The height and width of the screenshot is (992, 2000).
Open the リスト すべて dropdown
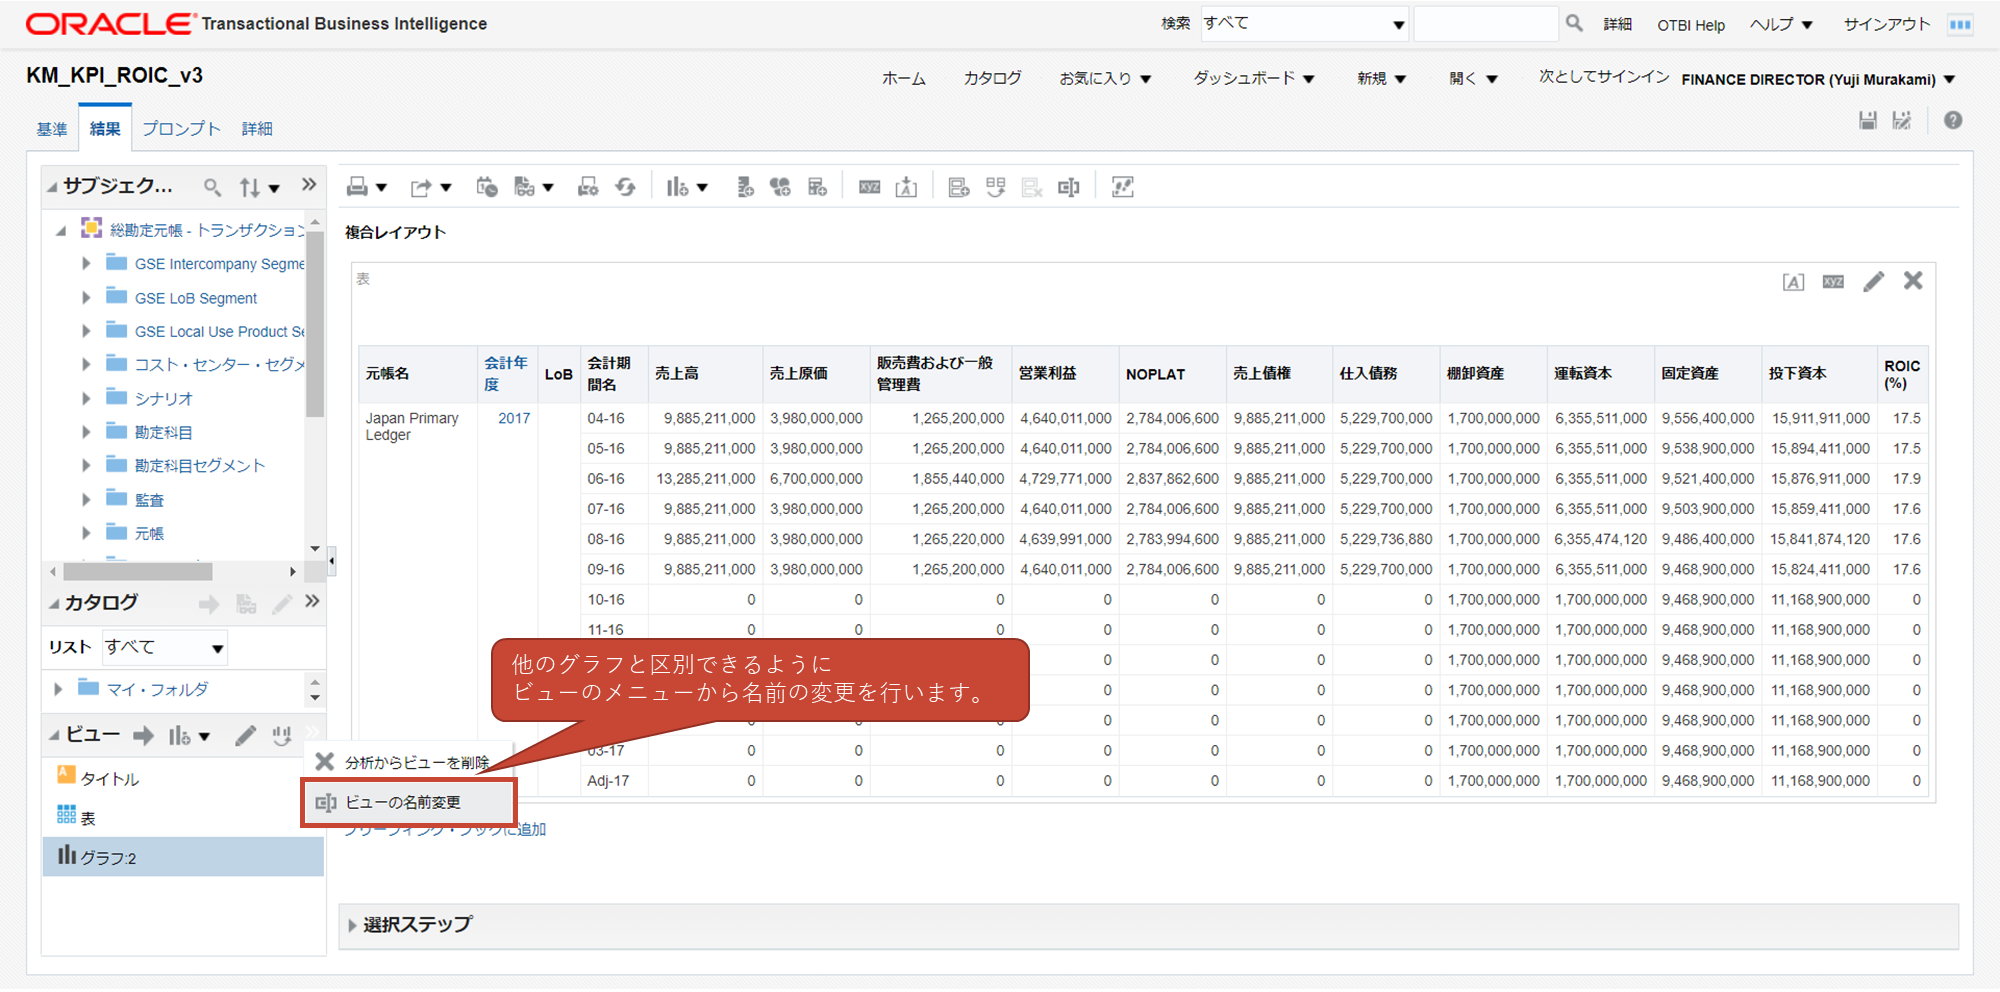tap(165, 647)
